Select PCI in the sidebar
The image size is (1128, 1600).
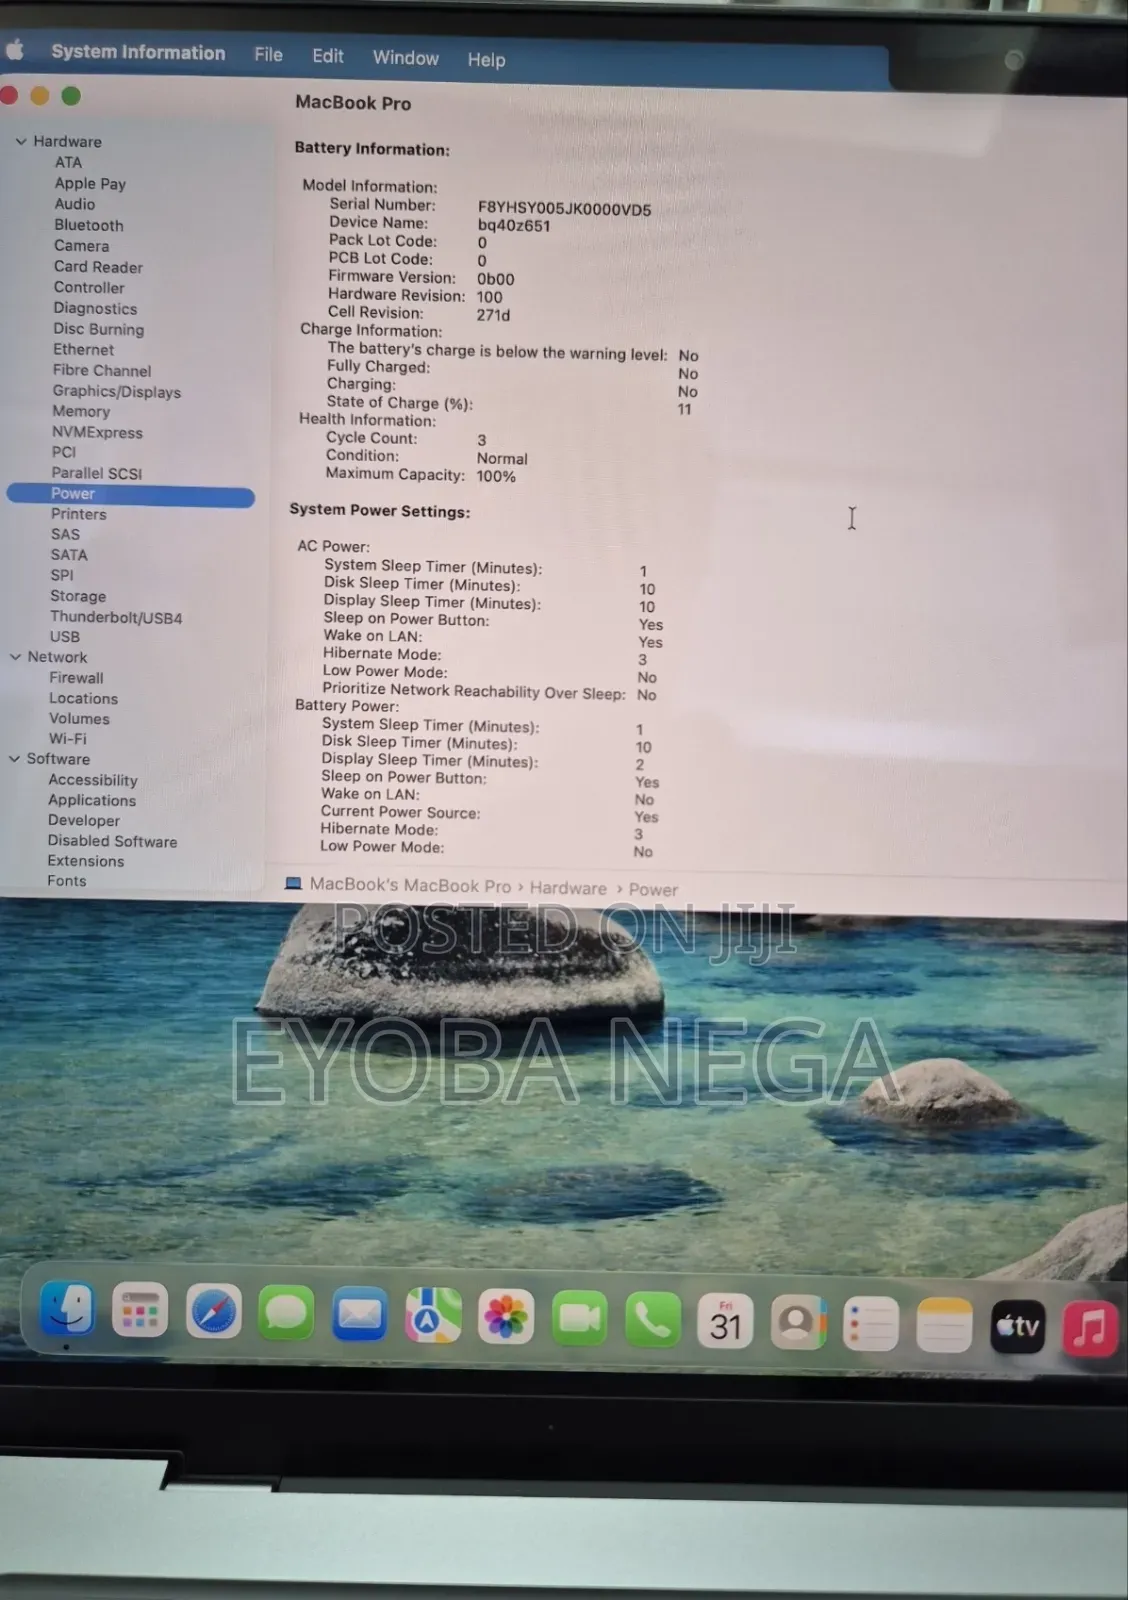64,452
